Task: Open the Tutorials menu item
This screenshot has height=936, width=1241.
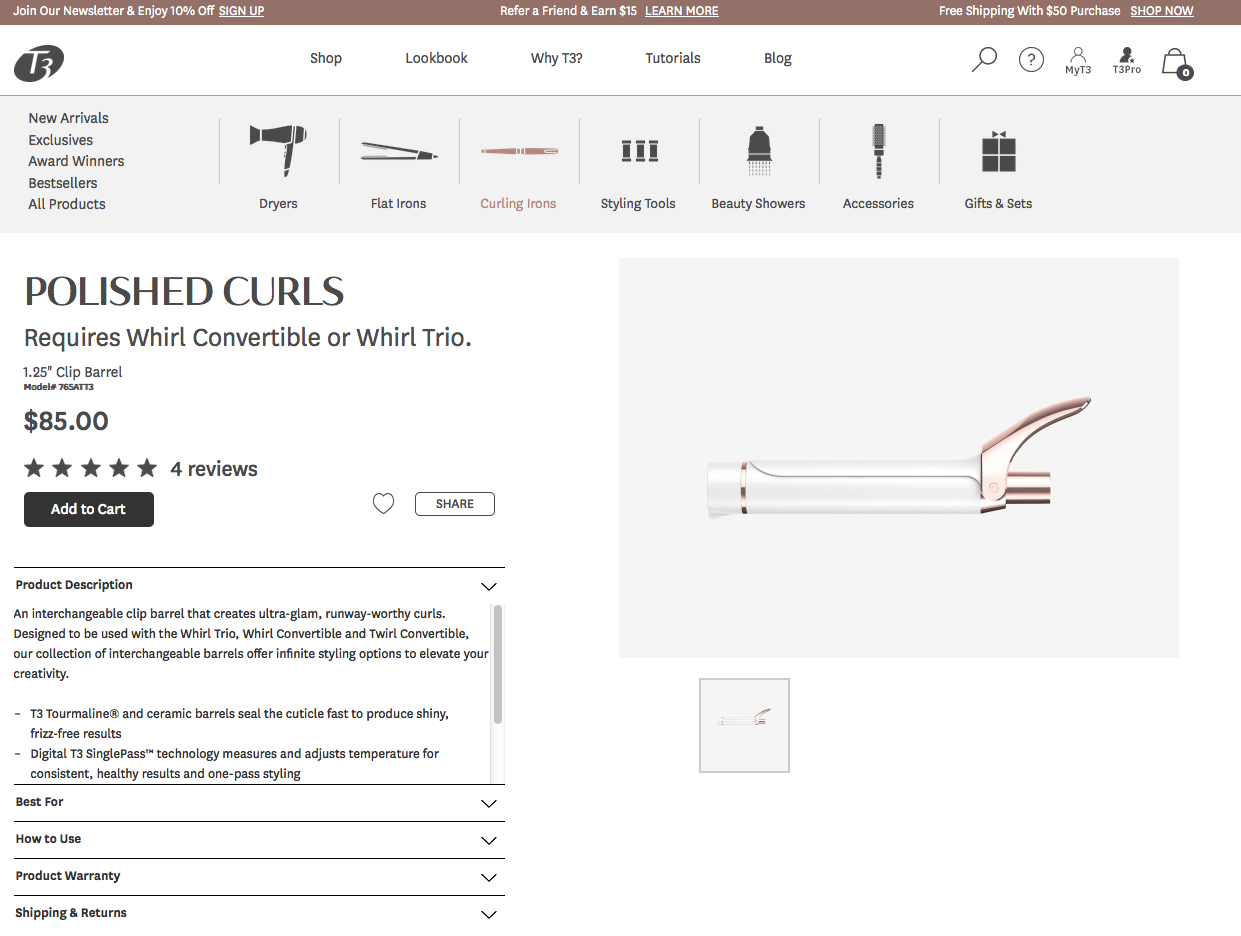Action: [673, 58]
